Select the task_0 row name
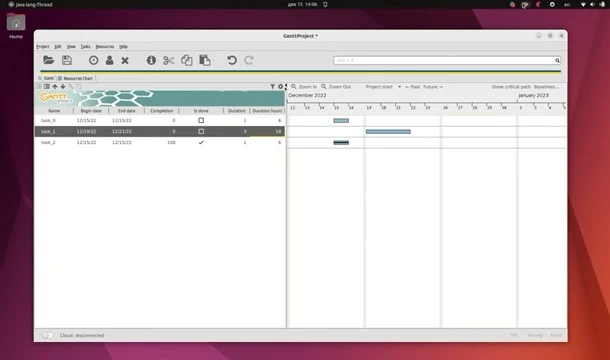This screenshot has width=610, height=360. tap(48, 120)
